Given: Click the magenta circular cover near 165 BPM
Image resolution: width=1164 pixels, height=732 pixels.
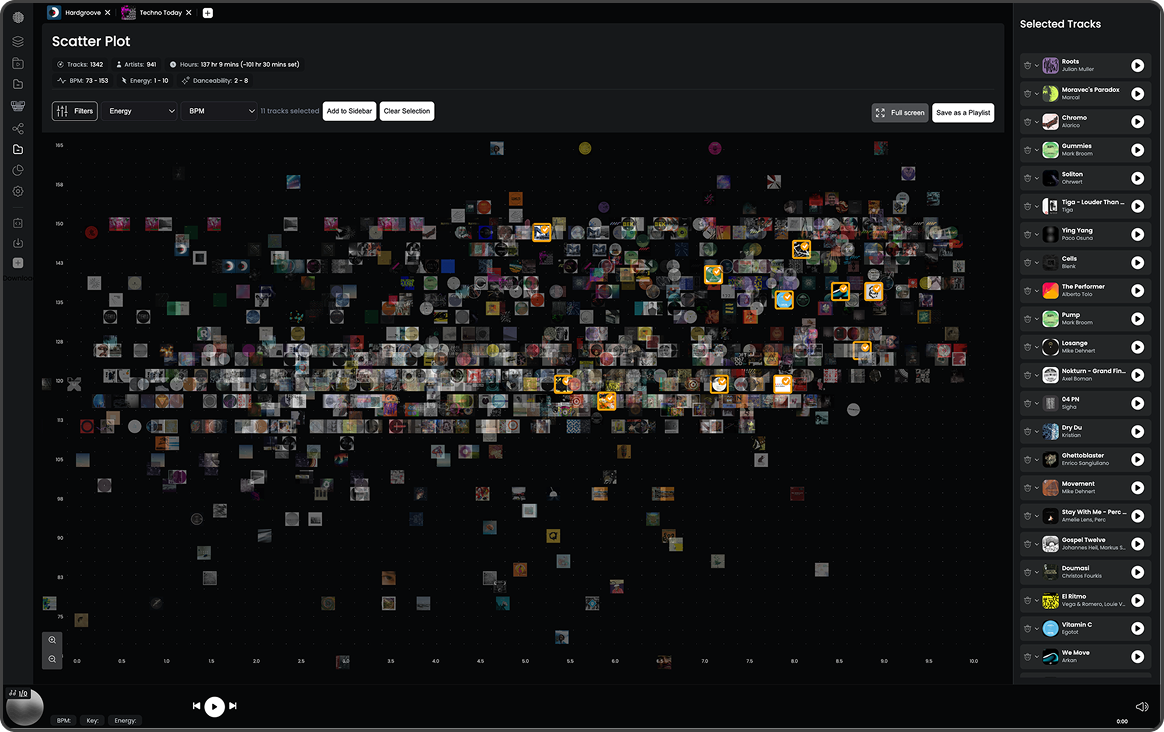Looking at the screenshot, I should tap(715, 148).
